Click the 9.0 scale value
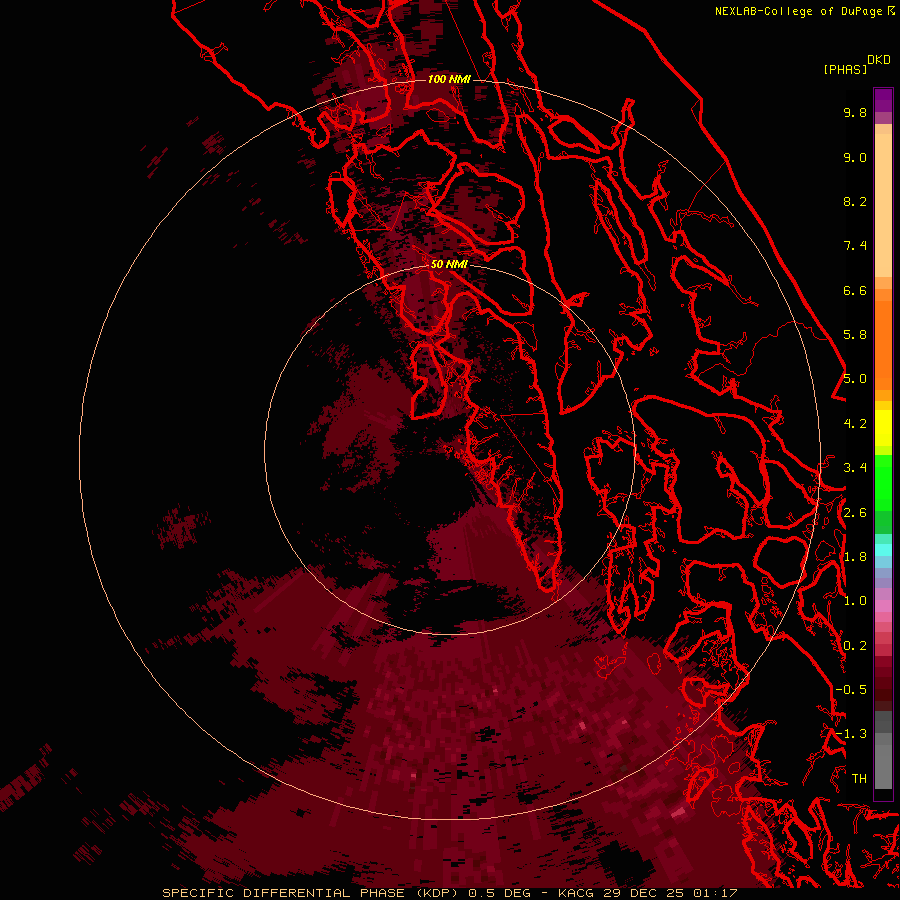900x900 pixels. [855, 157]
